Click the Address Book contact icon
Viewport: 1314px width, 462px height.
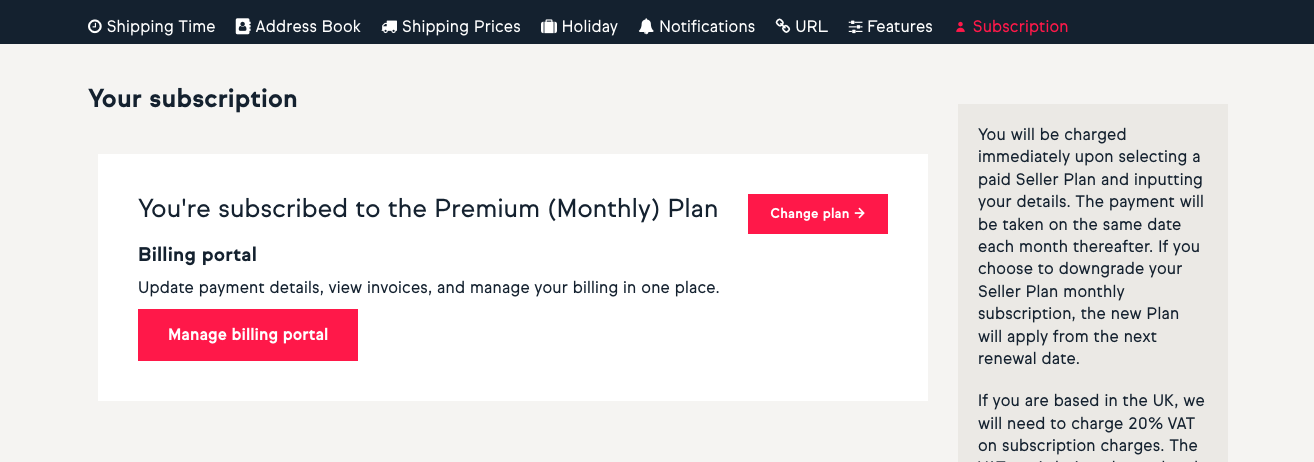pos(243,27)
